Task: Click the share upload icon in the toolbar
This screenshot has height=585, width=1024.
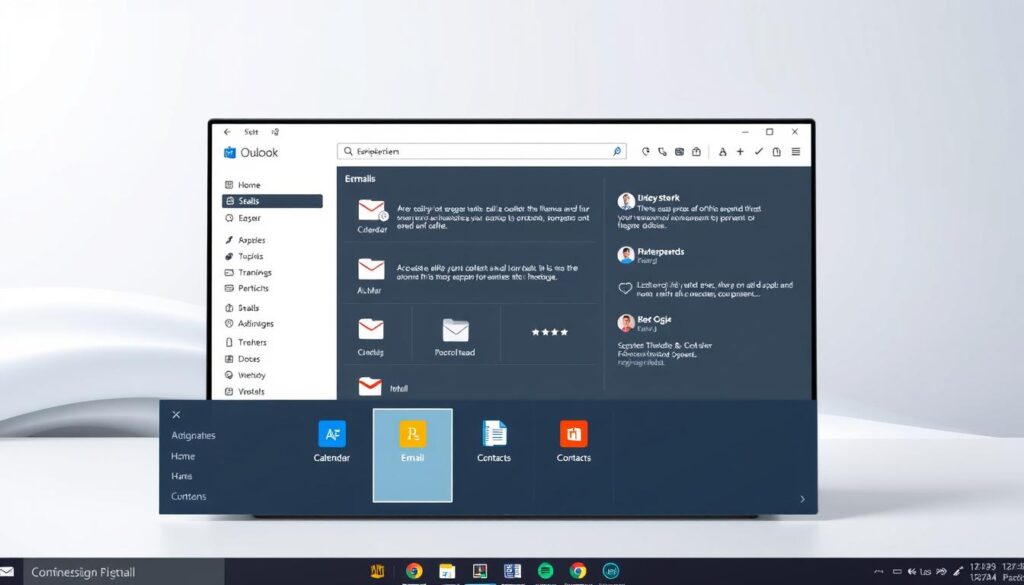Action: (696, 151)
